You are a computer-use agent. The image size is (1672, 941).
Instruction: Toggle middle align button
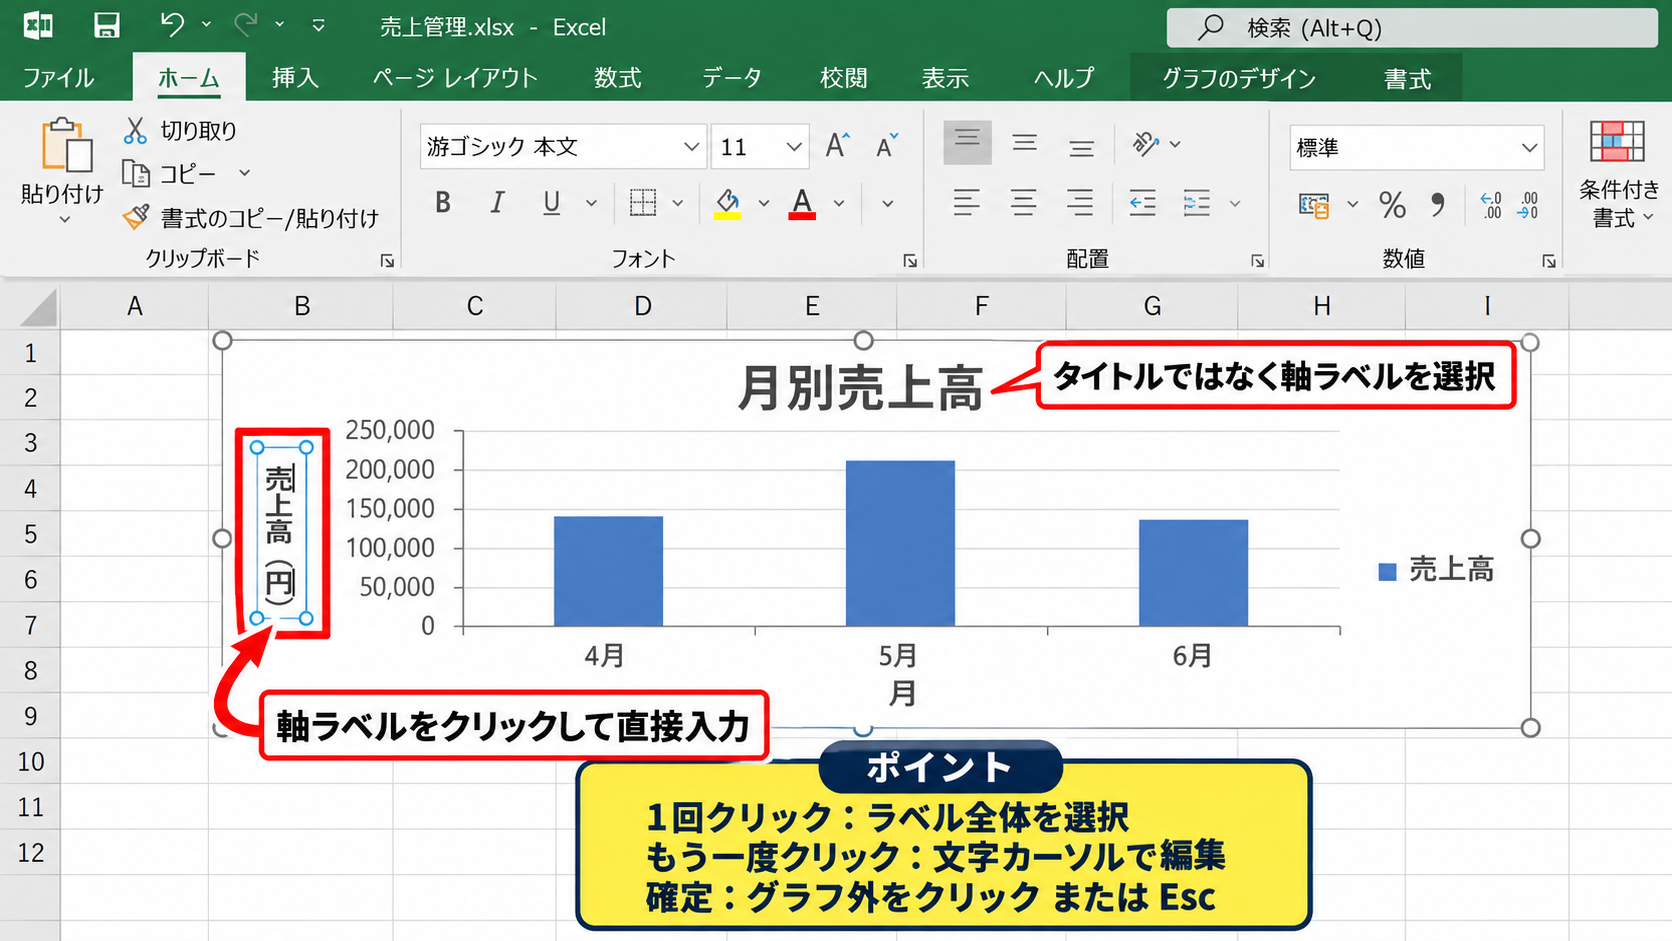pyautogui.click(x=1024, y=143)
